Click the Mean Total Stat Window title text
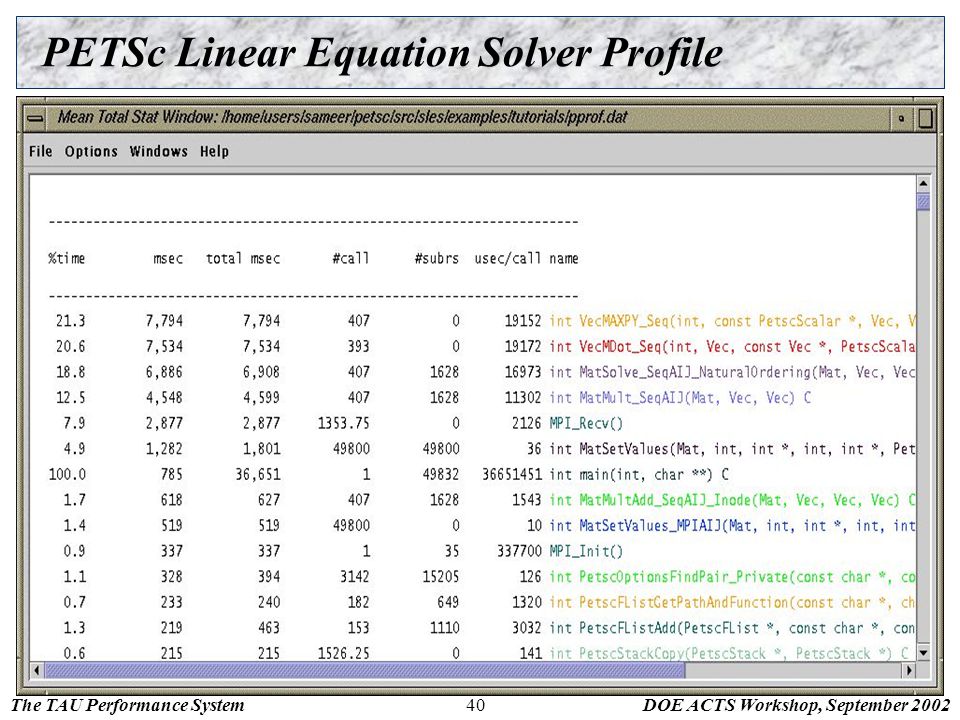 [342, 117]
